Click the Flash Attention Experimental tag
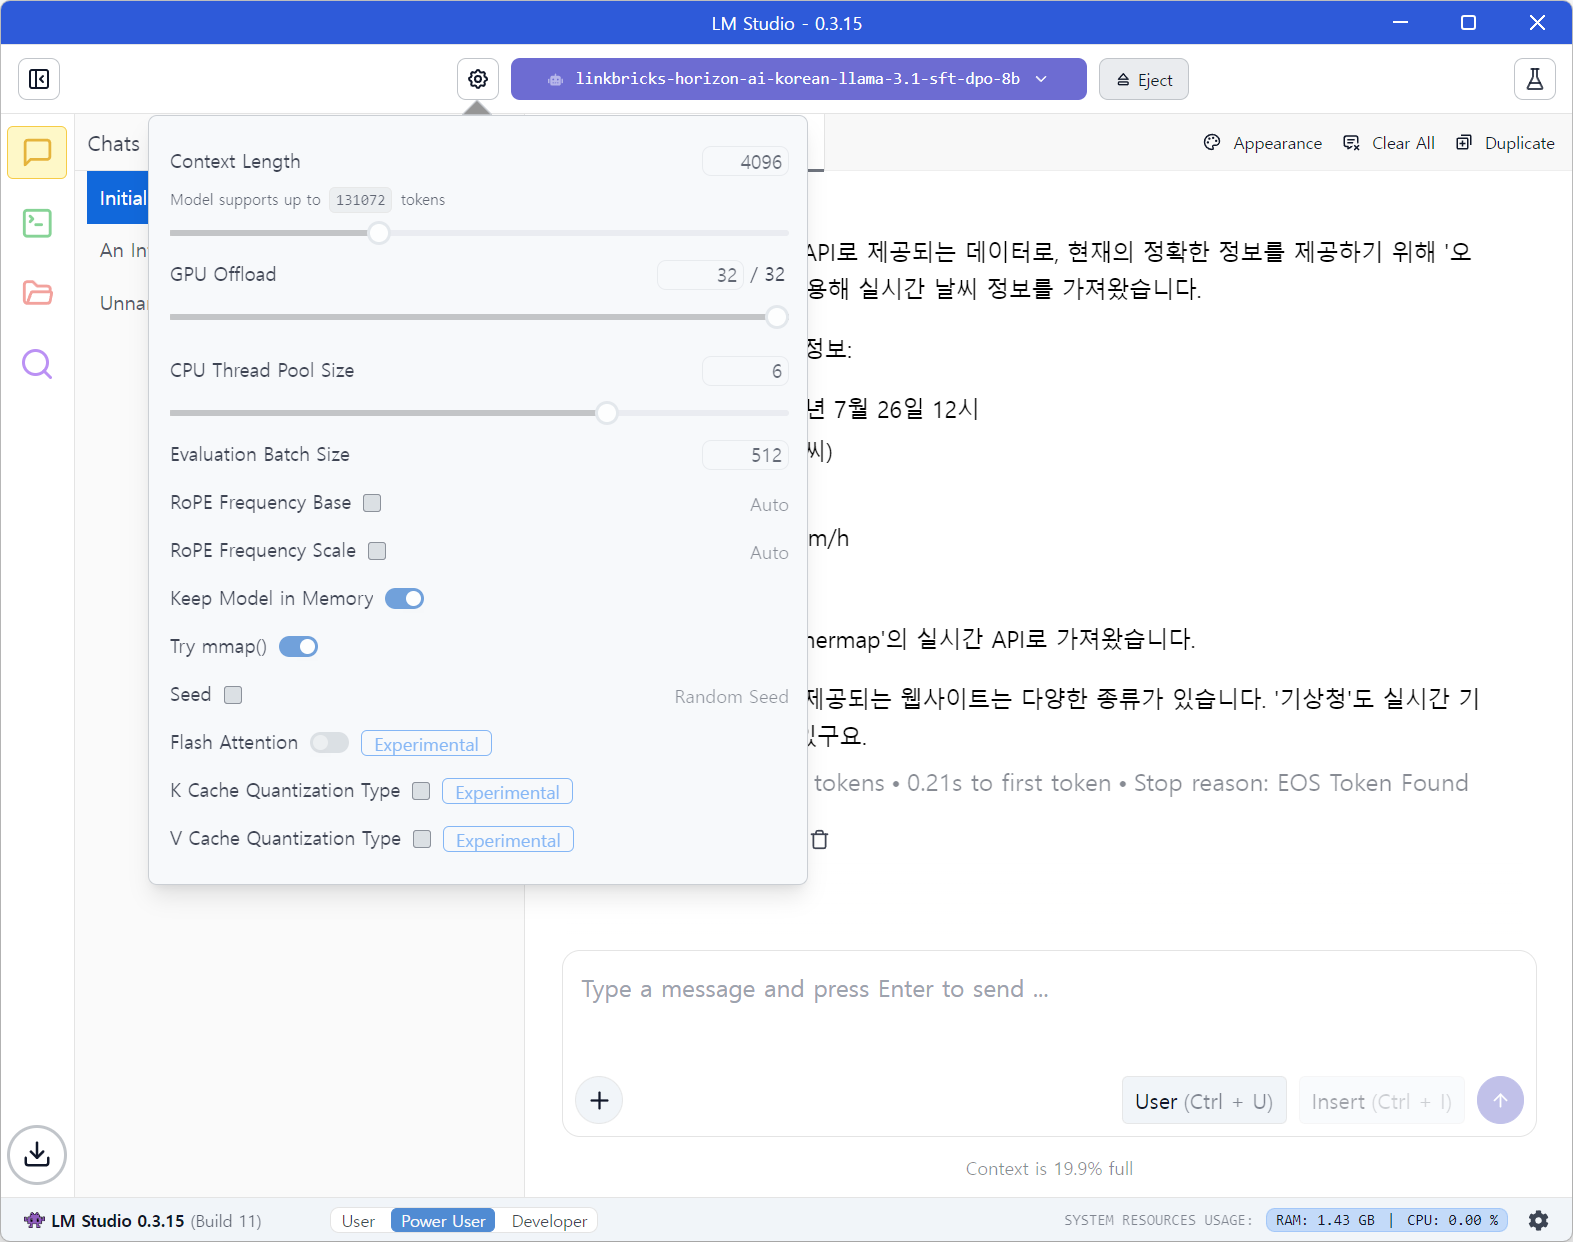This screenshot has width=1573, height=1242. pyautogui.click(x=426, y=744)
